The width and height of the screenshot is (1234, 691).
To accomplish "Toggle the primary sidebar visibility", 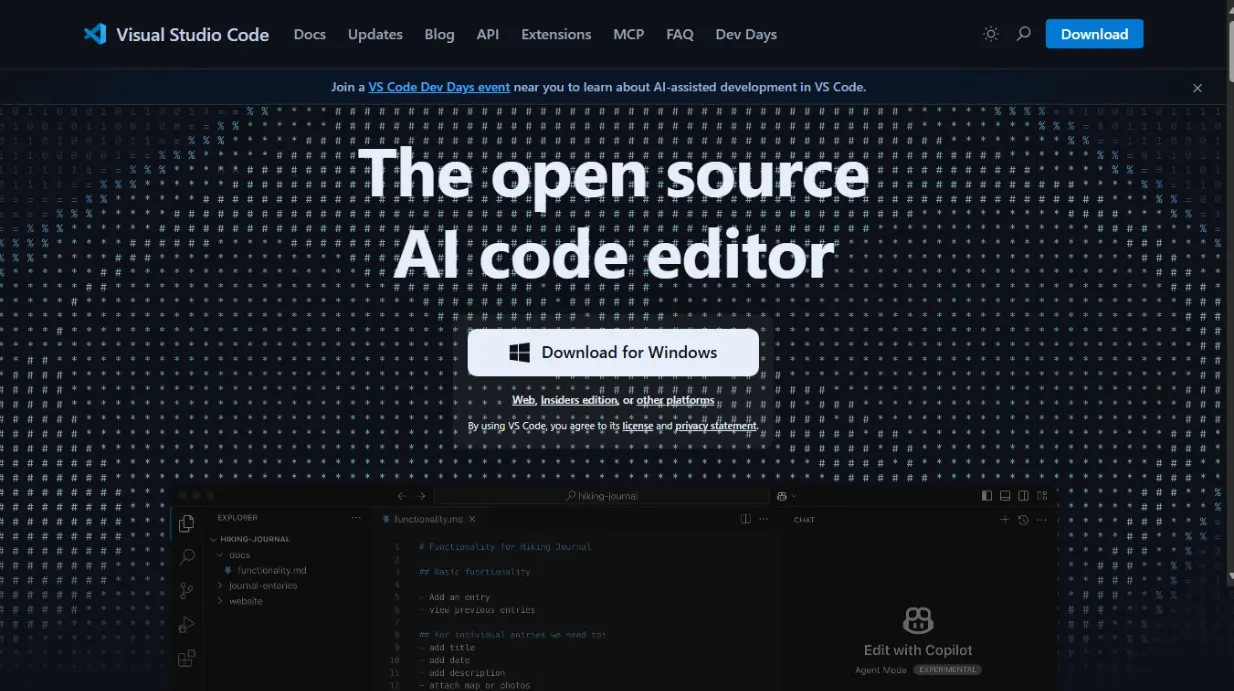I will [x=986, y=495].
